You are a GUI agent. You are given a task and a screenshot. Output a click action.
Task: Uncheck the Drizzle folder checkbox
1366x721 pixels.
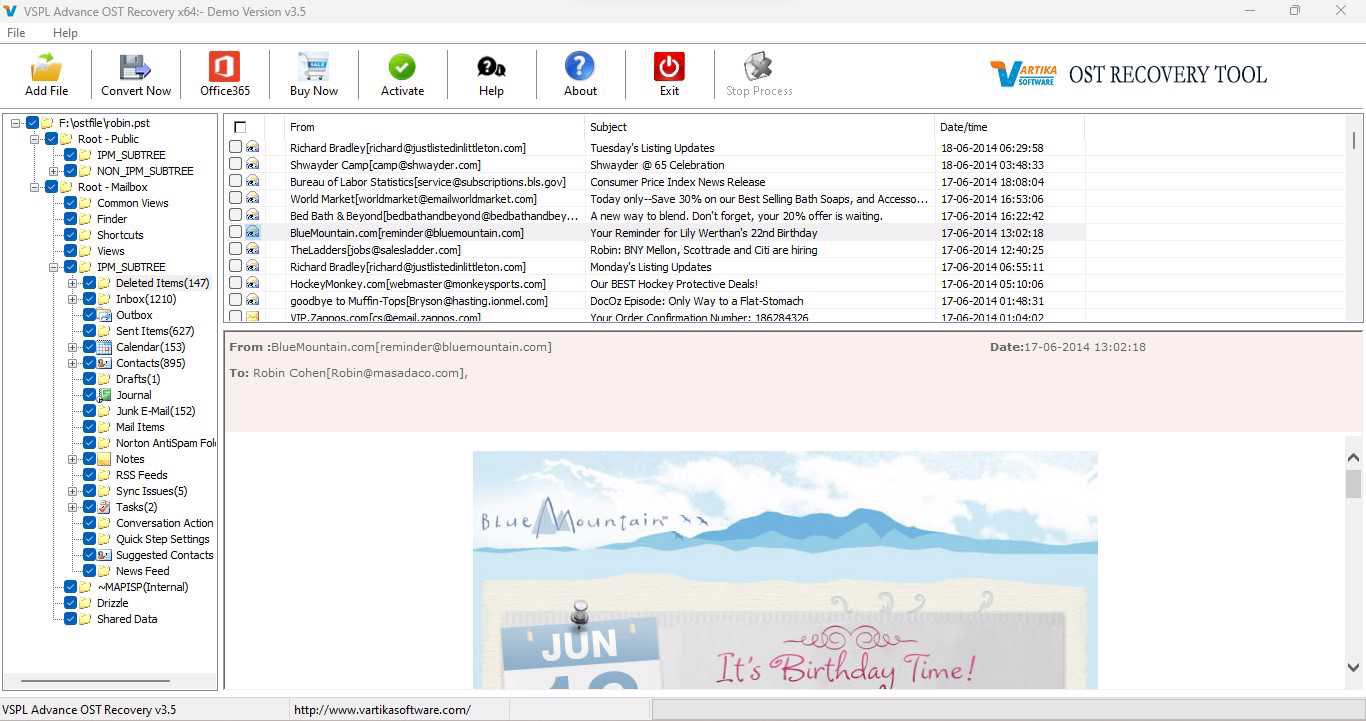tap(70, 603)
